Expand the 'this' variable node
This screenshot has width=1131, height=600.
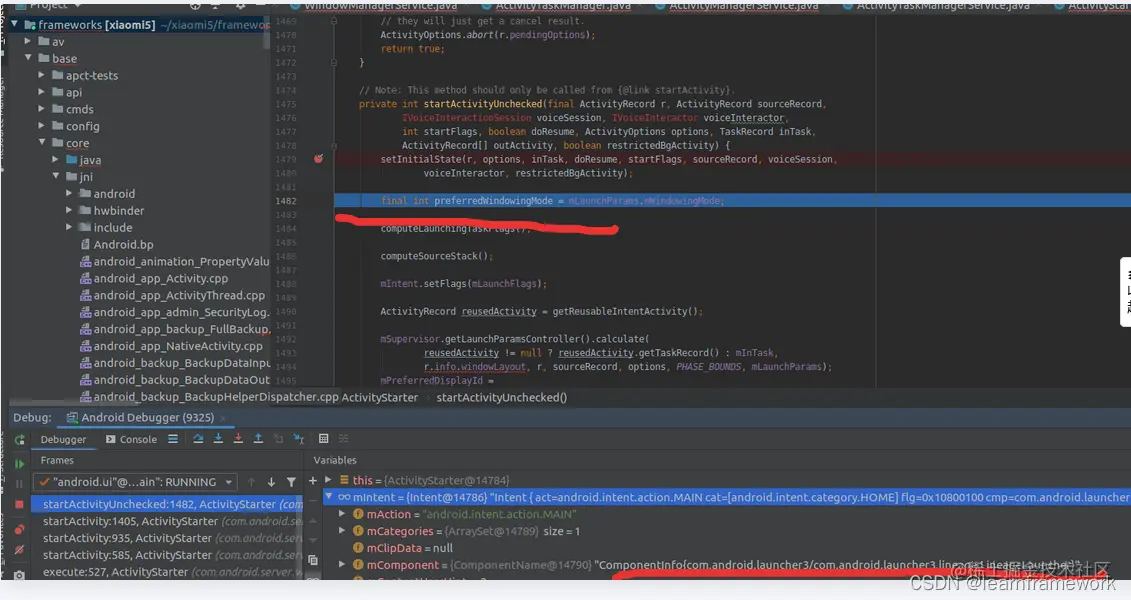click(x=328, y=480)
